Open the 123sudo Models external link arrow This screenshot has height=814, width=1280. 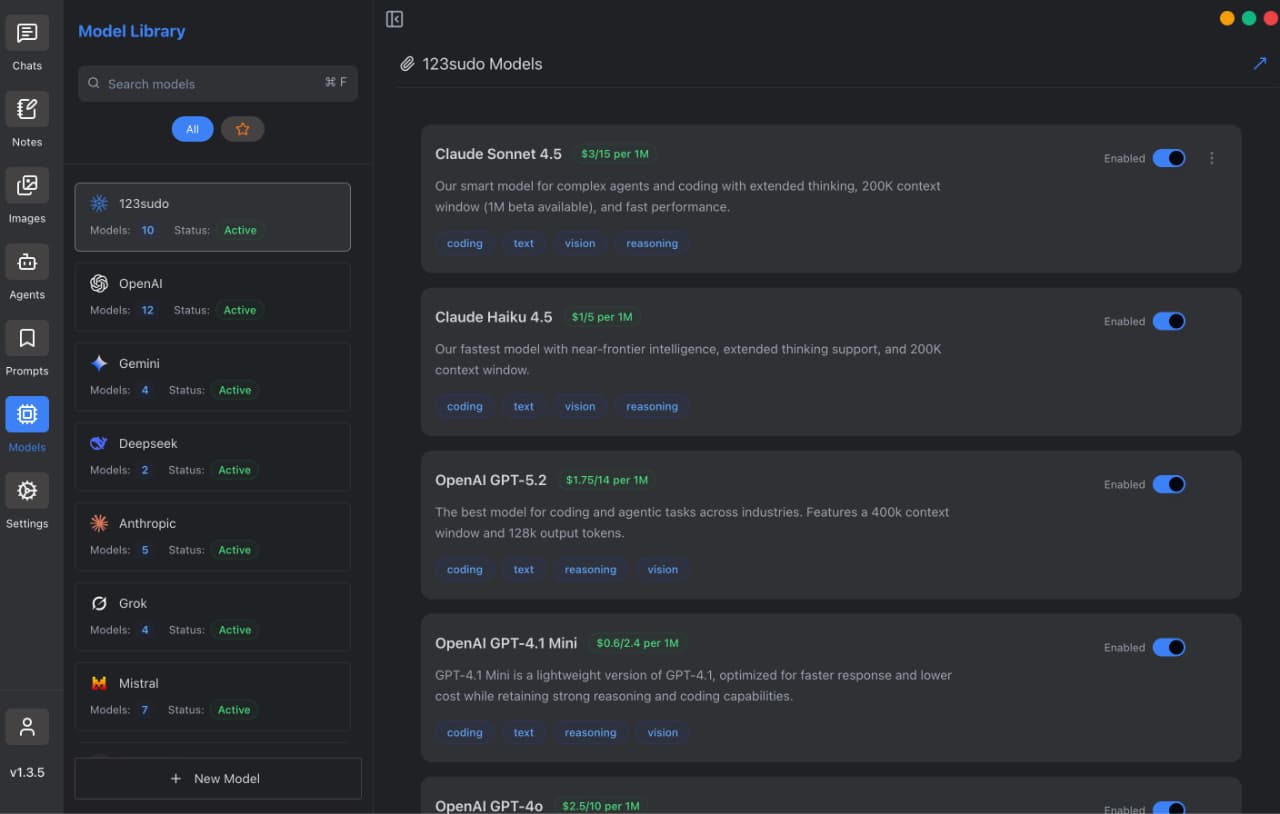(1260, 63)
